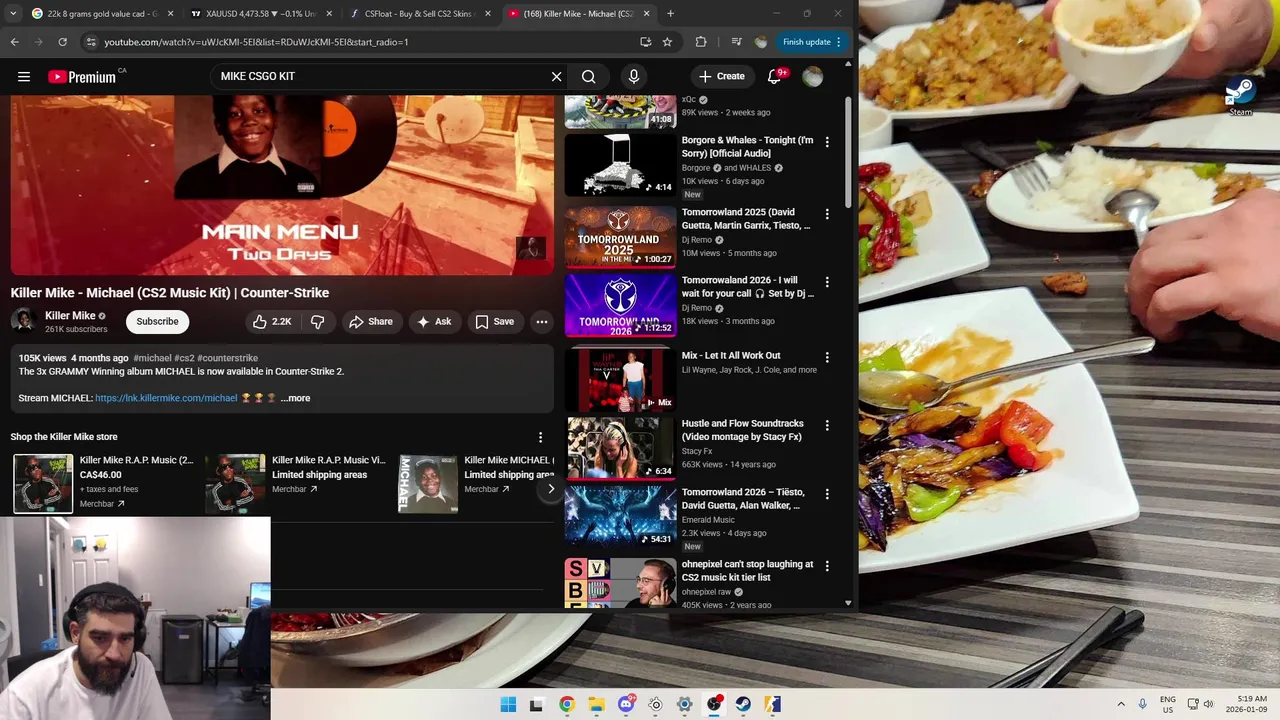Show hidden system tray icons
This screenshot has width=1280, height=720.
[x=1121, y=704]
